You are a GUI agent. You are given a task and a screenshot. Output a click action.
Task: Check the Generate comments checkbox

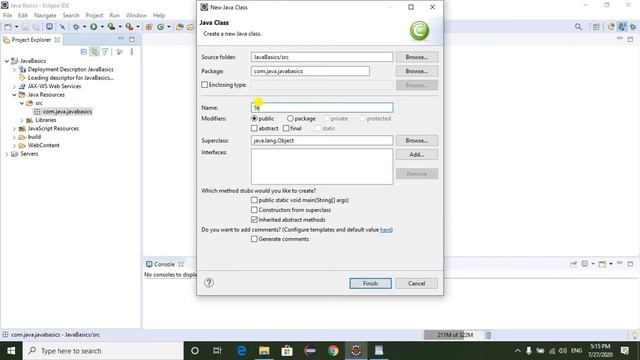coord(254,239)
